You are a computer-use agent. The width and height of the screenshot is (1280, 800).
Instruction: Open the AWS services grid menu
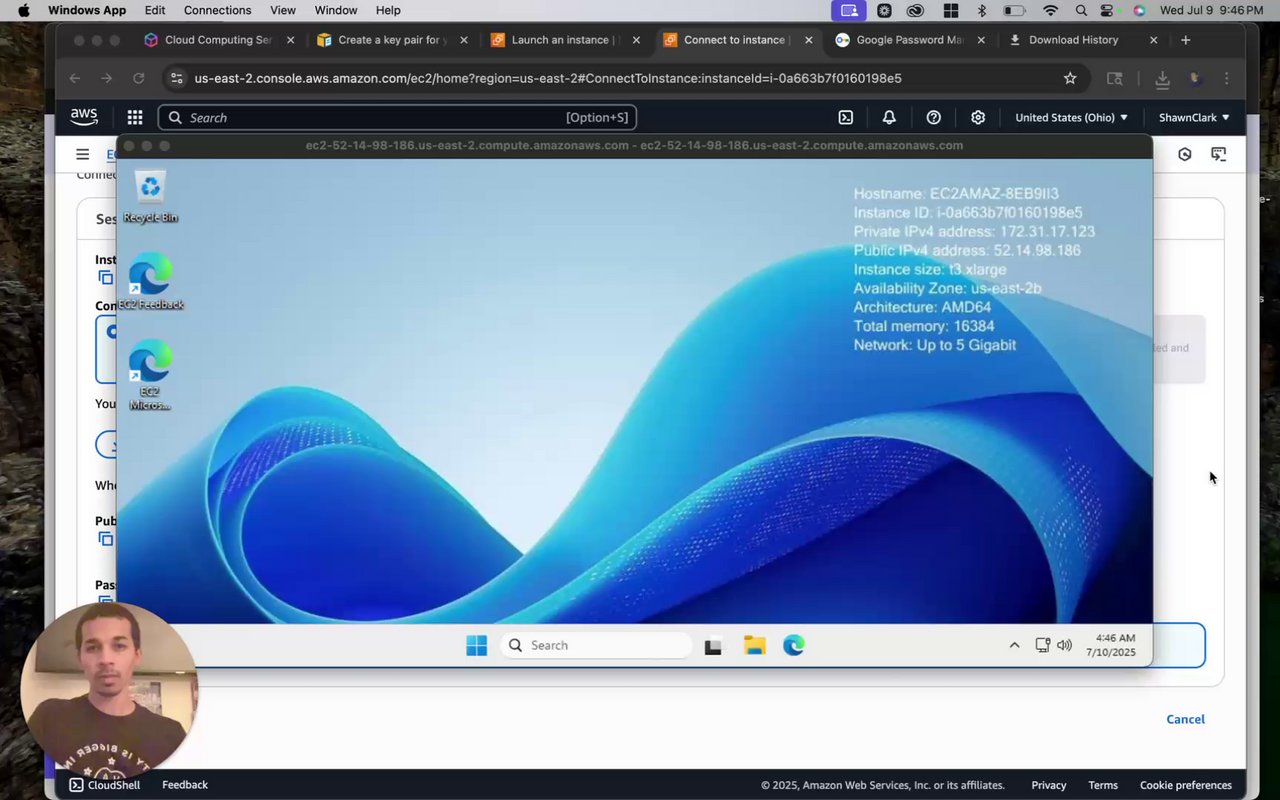(135, 117)
